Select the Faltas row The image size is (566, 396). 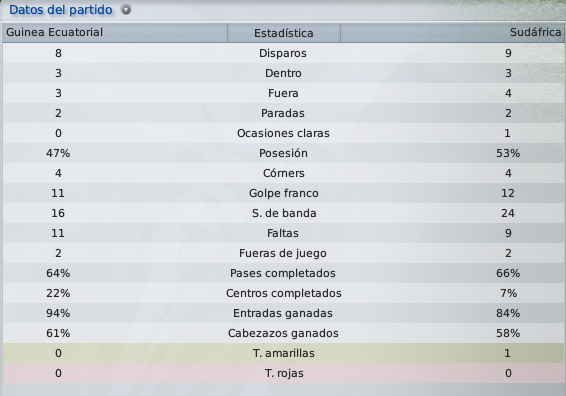(x=283, y=233)
